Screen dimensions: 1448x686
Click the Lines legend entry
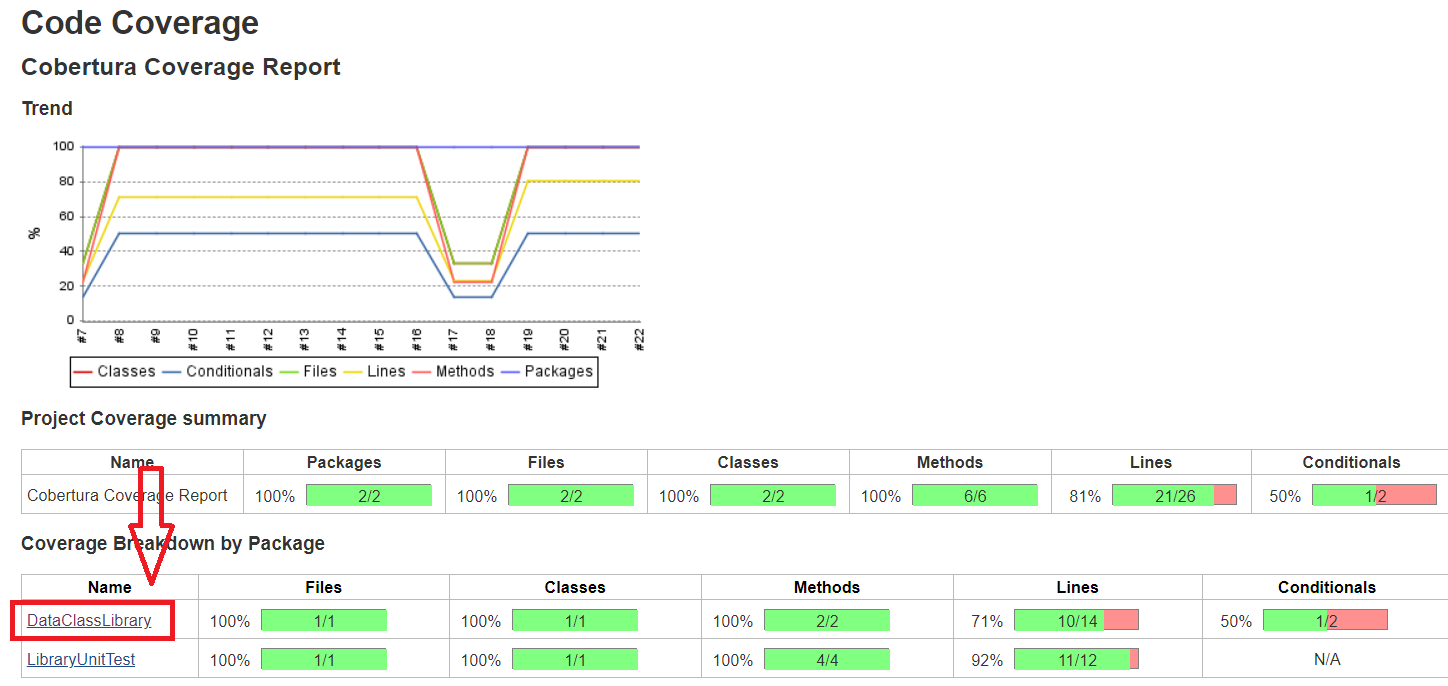(x=374, y=371)
